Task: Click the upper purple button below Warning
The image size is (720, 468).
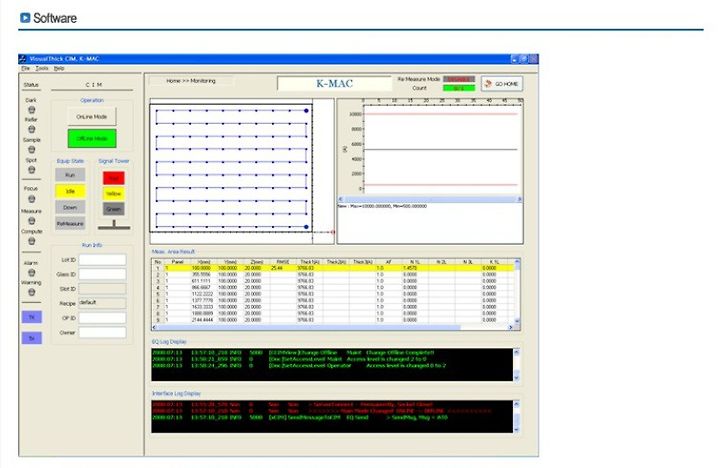Action: (x=32, y=317)
